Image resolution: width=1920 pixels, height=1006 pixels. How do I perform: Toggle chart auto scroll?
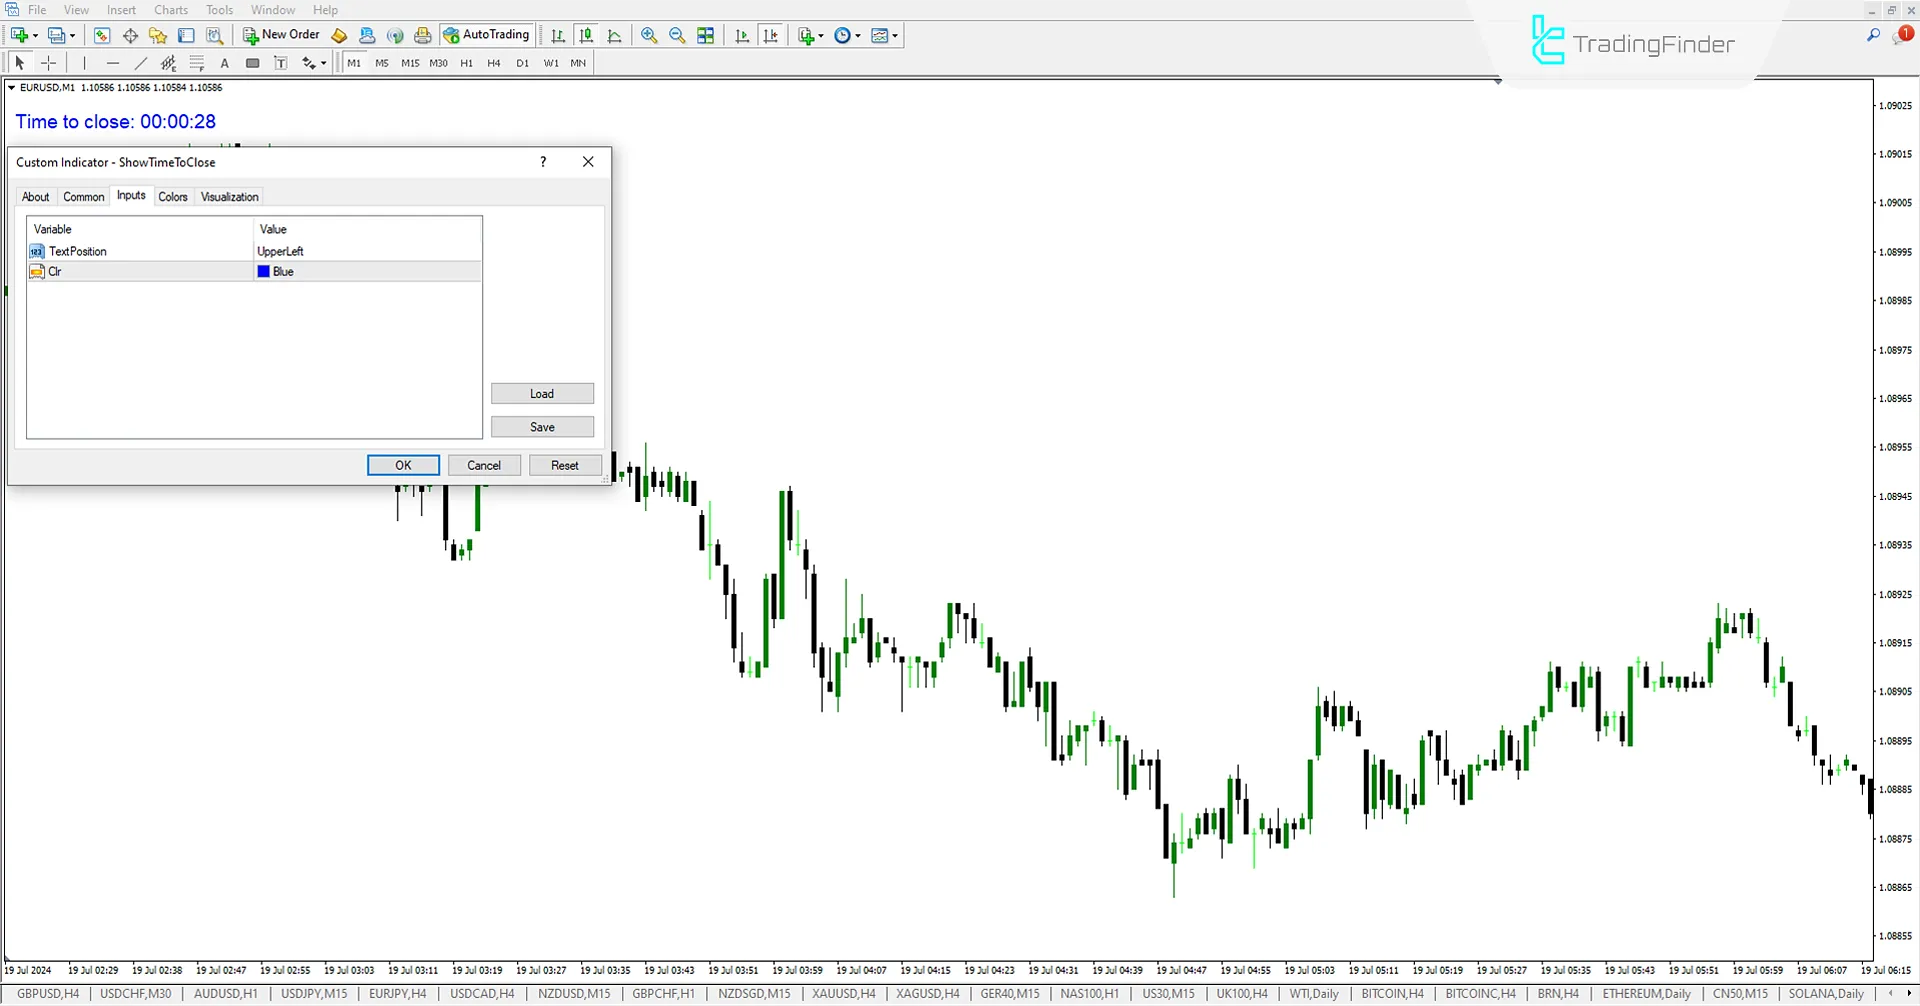(742, 35)
